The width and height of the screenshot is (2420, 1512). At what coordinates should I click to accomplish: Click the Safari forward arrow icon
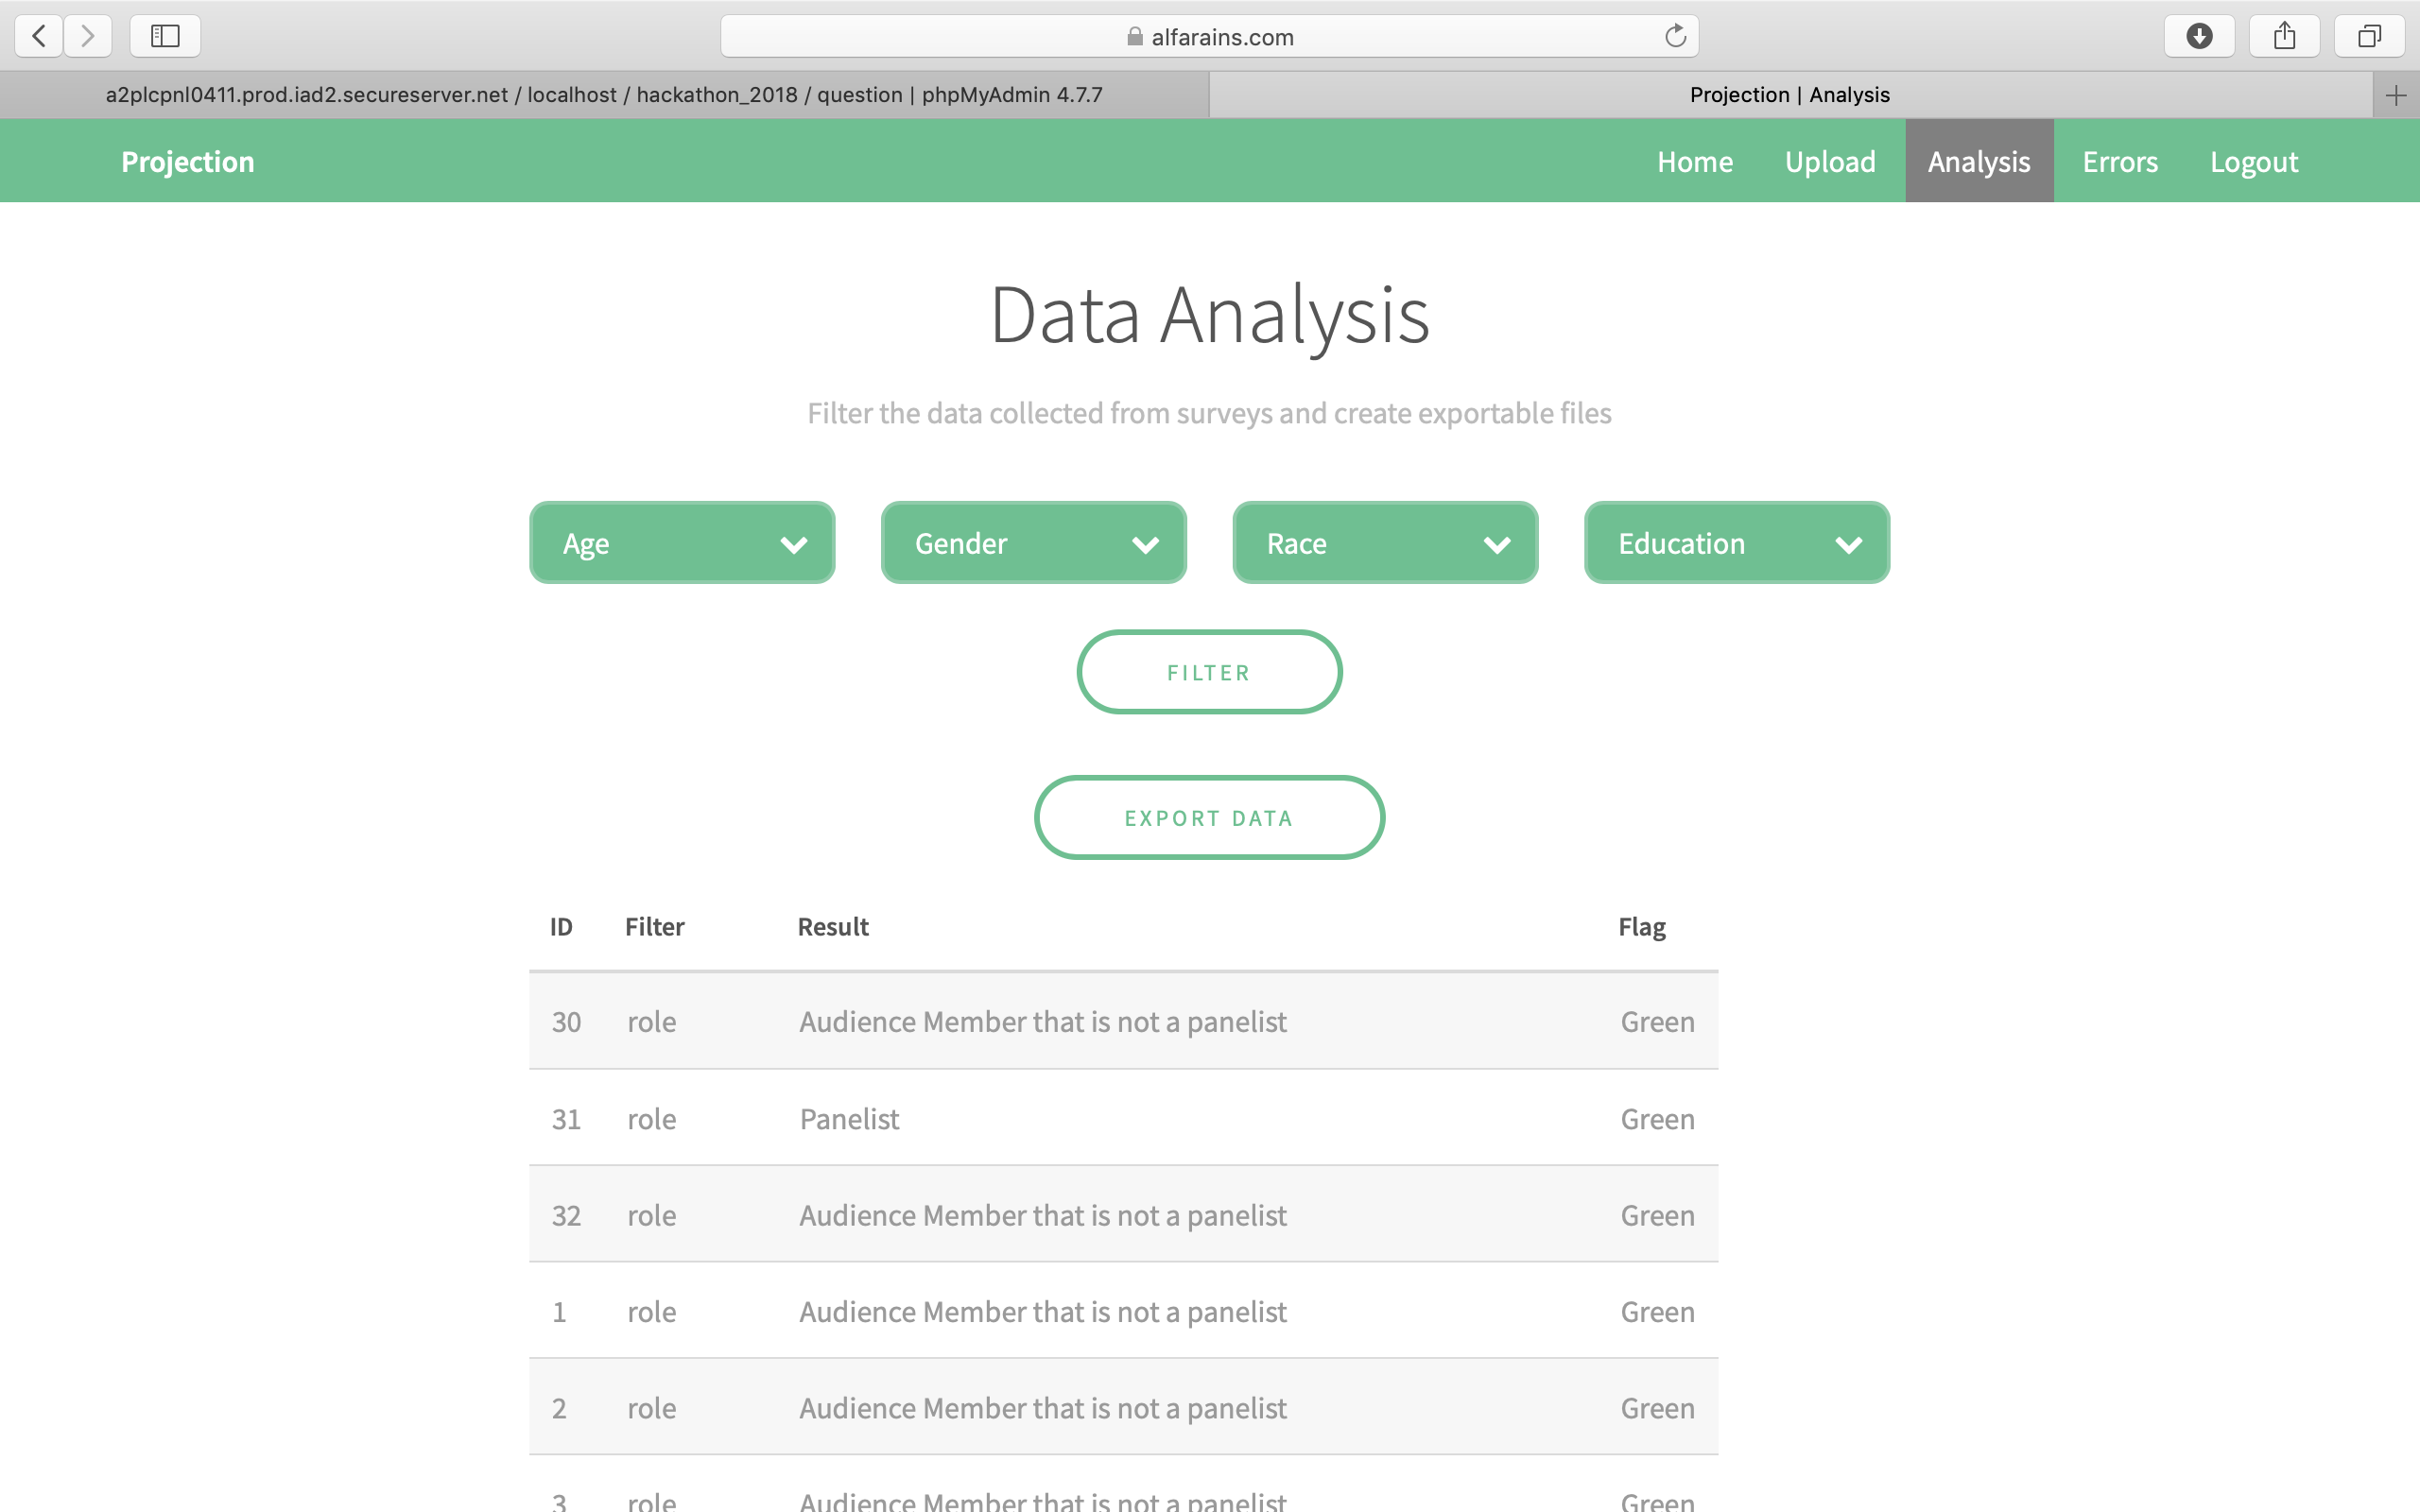88,36
